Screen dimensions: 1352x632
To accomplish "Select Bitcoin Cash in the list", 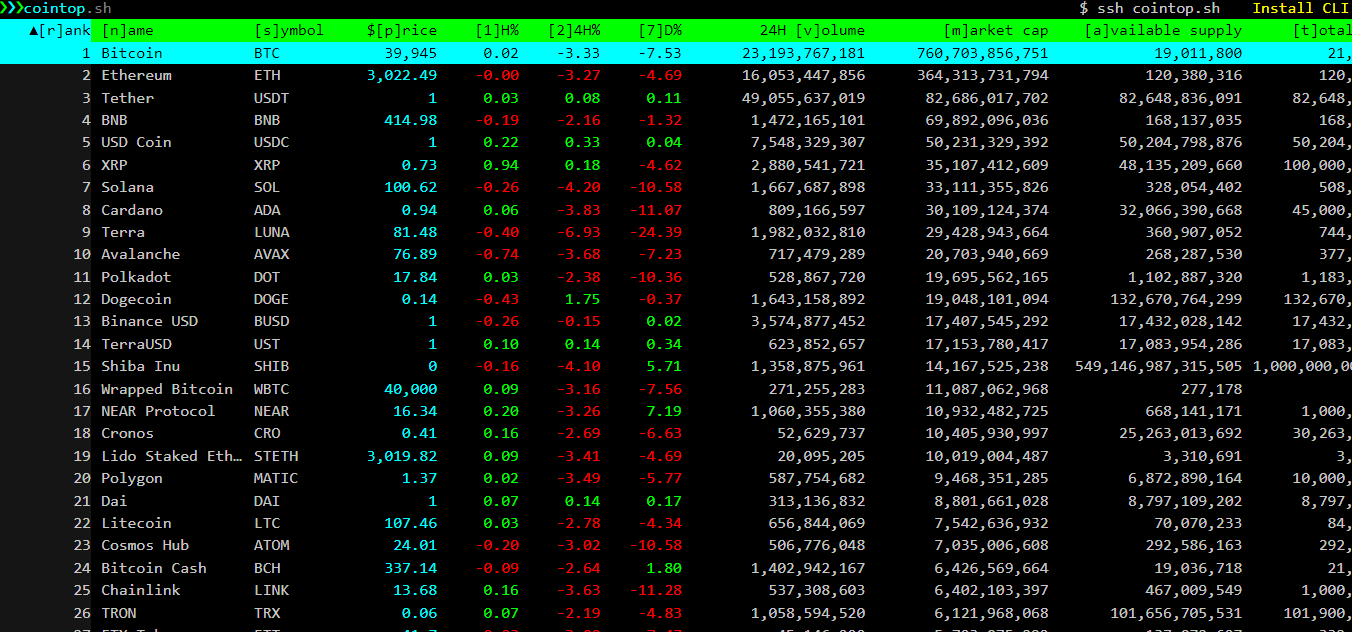I will click(x=153, y=568).
